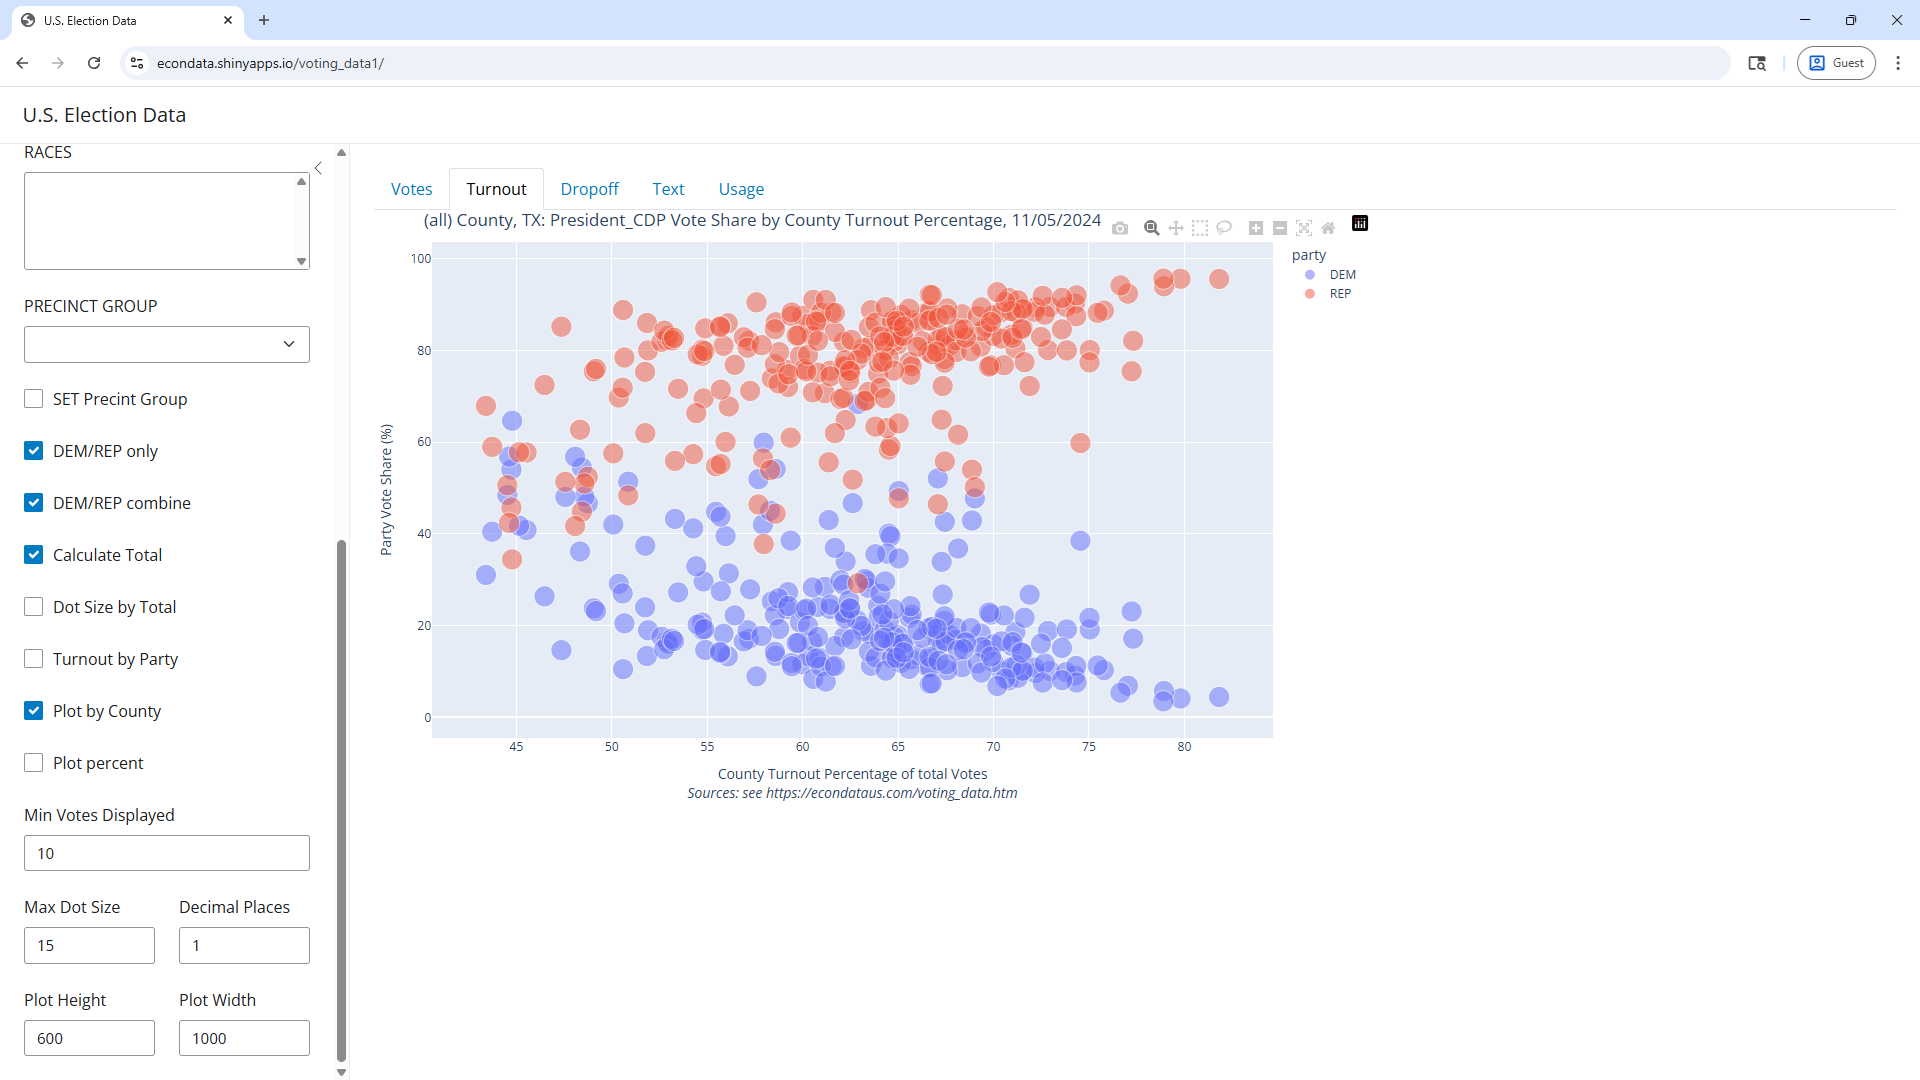Image resolution: width=1920 pixels, height=1080 pixels.
Task: Select the Pan tool in plot toolbar
Action: point(1176,228)
